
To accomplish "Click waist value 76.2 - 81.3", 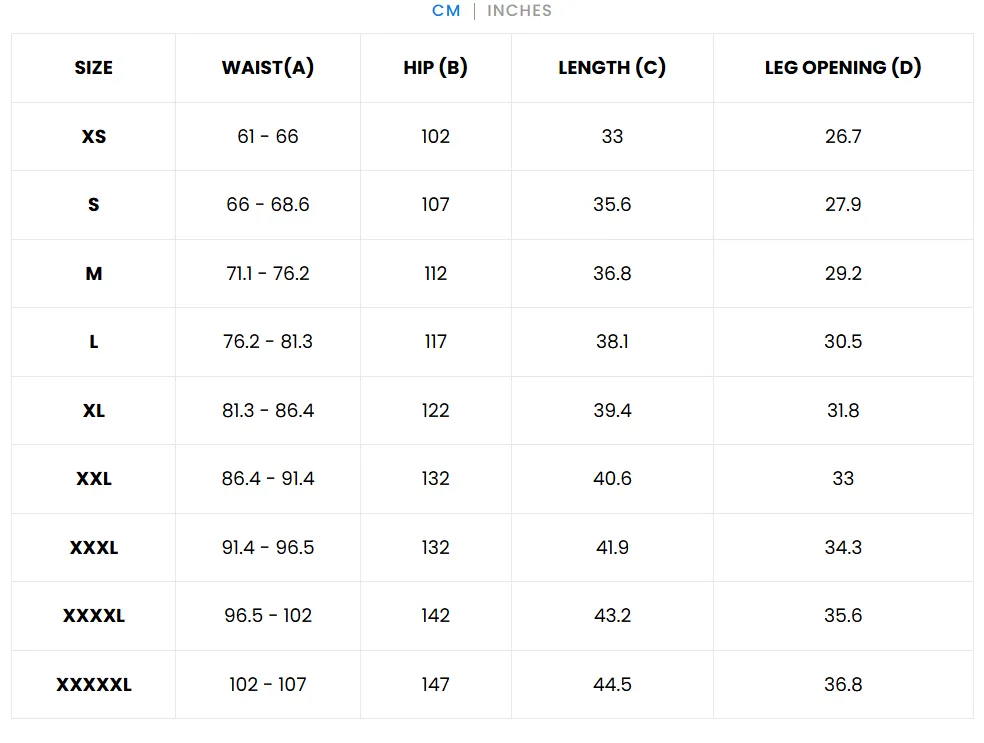I will (x=268, y=342).
